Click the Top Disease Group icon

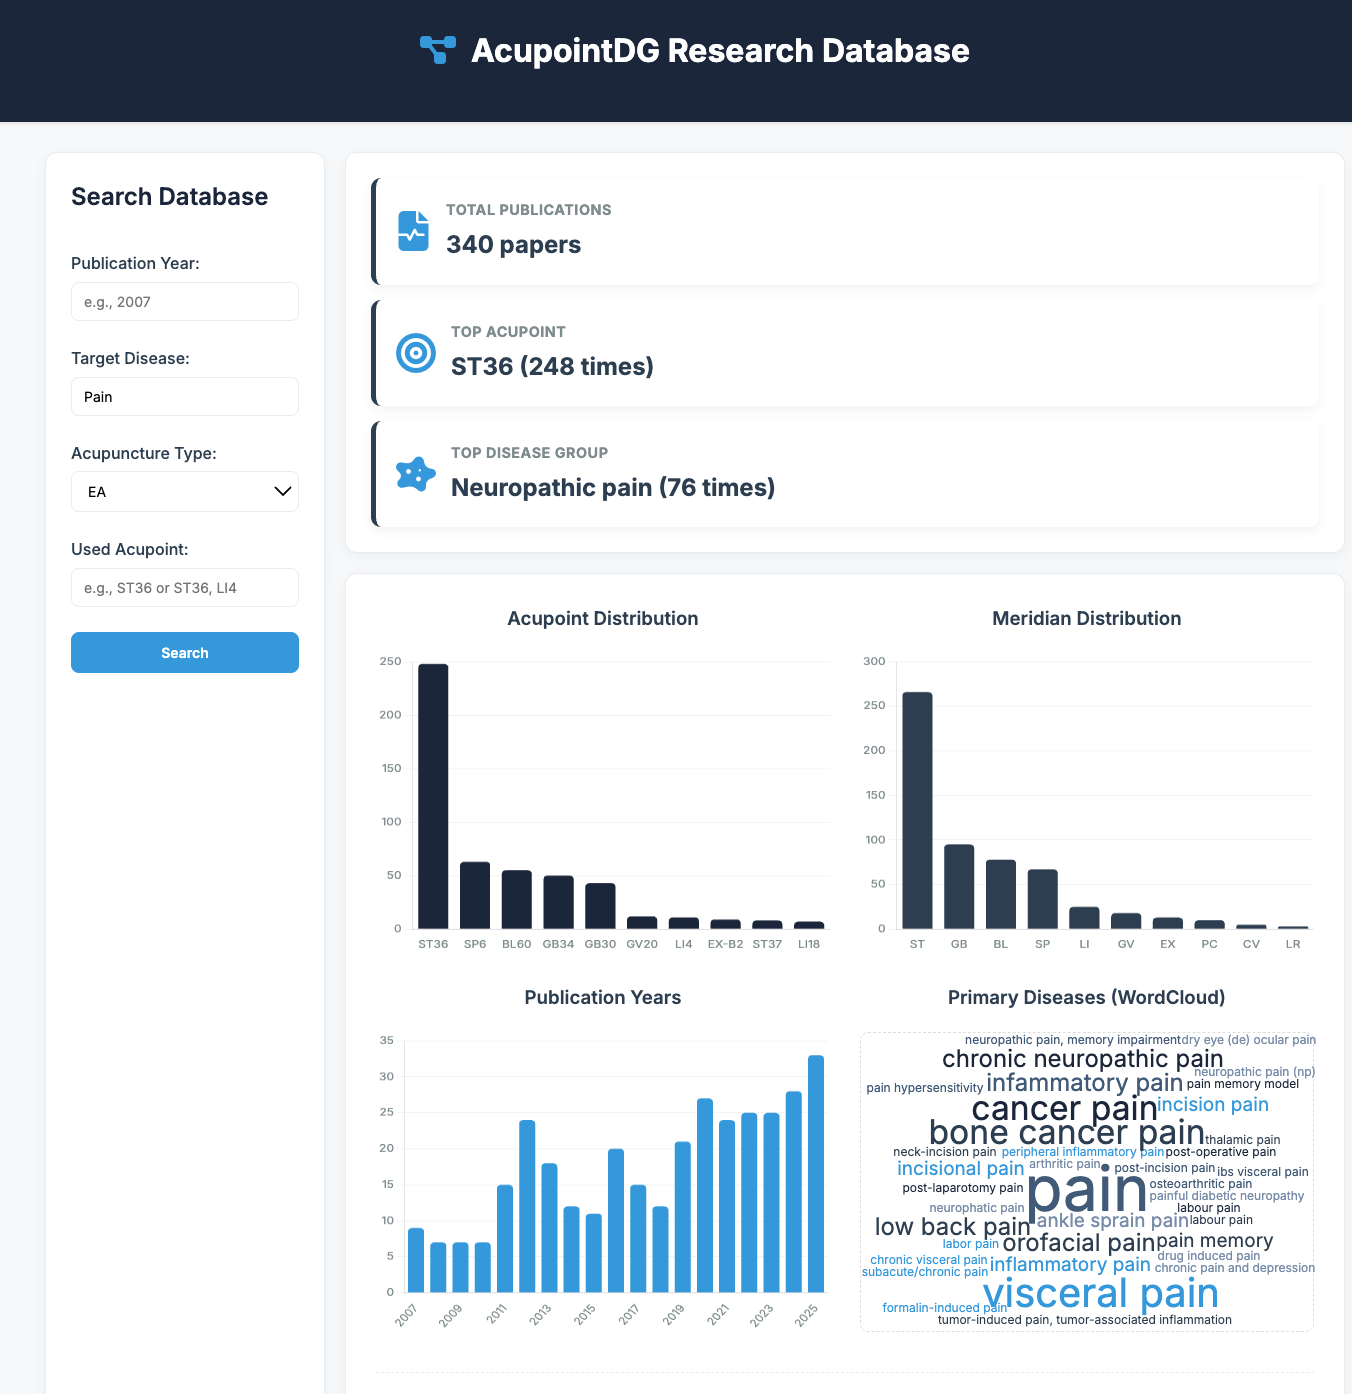coord(416,474)
